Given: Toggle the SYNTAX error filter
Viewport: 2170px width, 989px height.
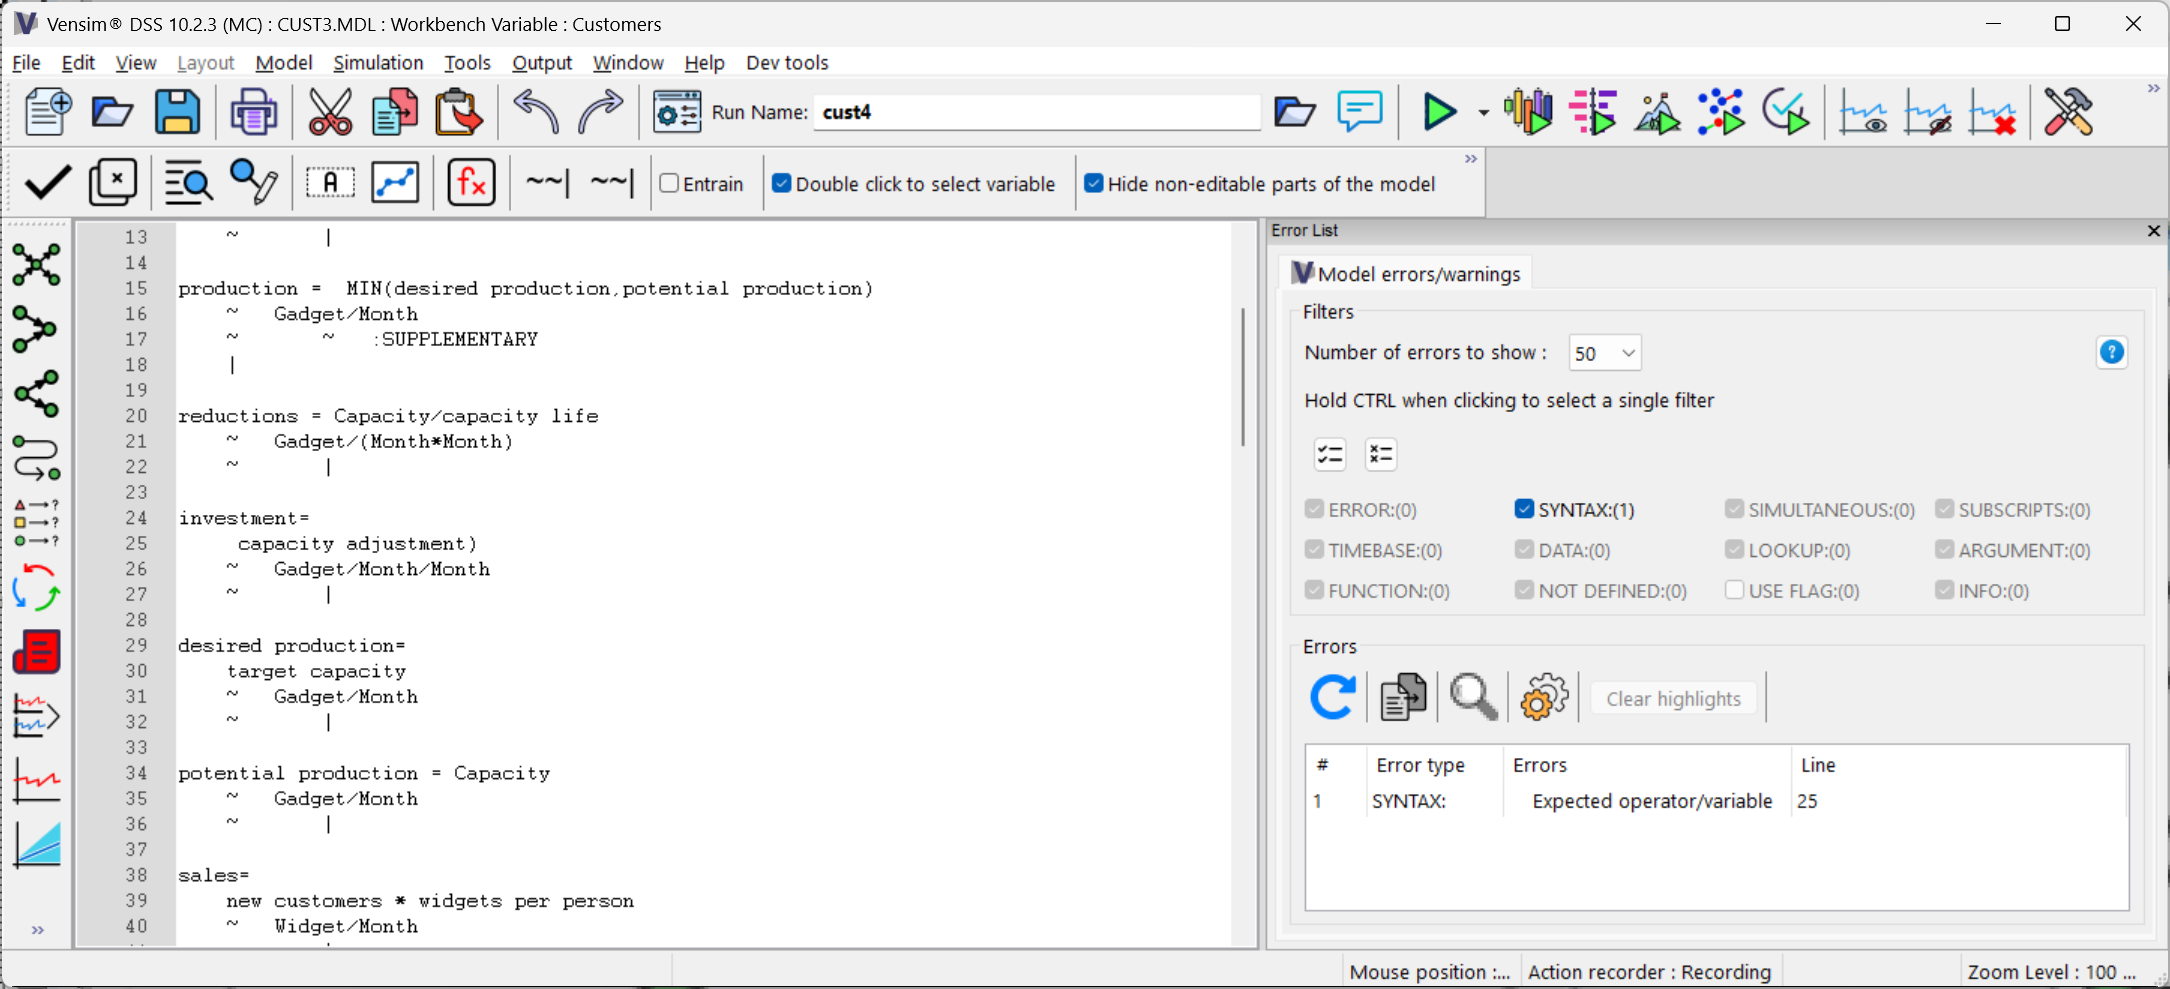Looking at the screenshot, I should [x=1525, y=509].
